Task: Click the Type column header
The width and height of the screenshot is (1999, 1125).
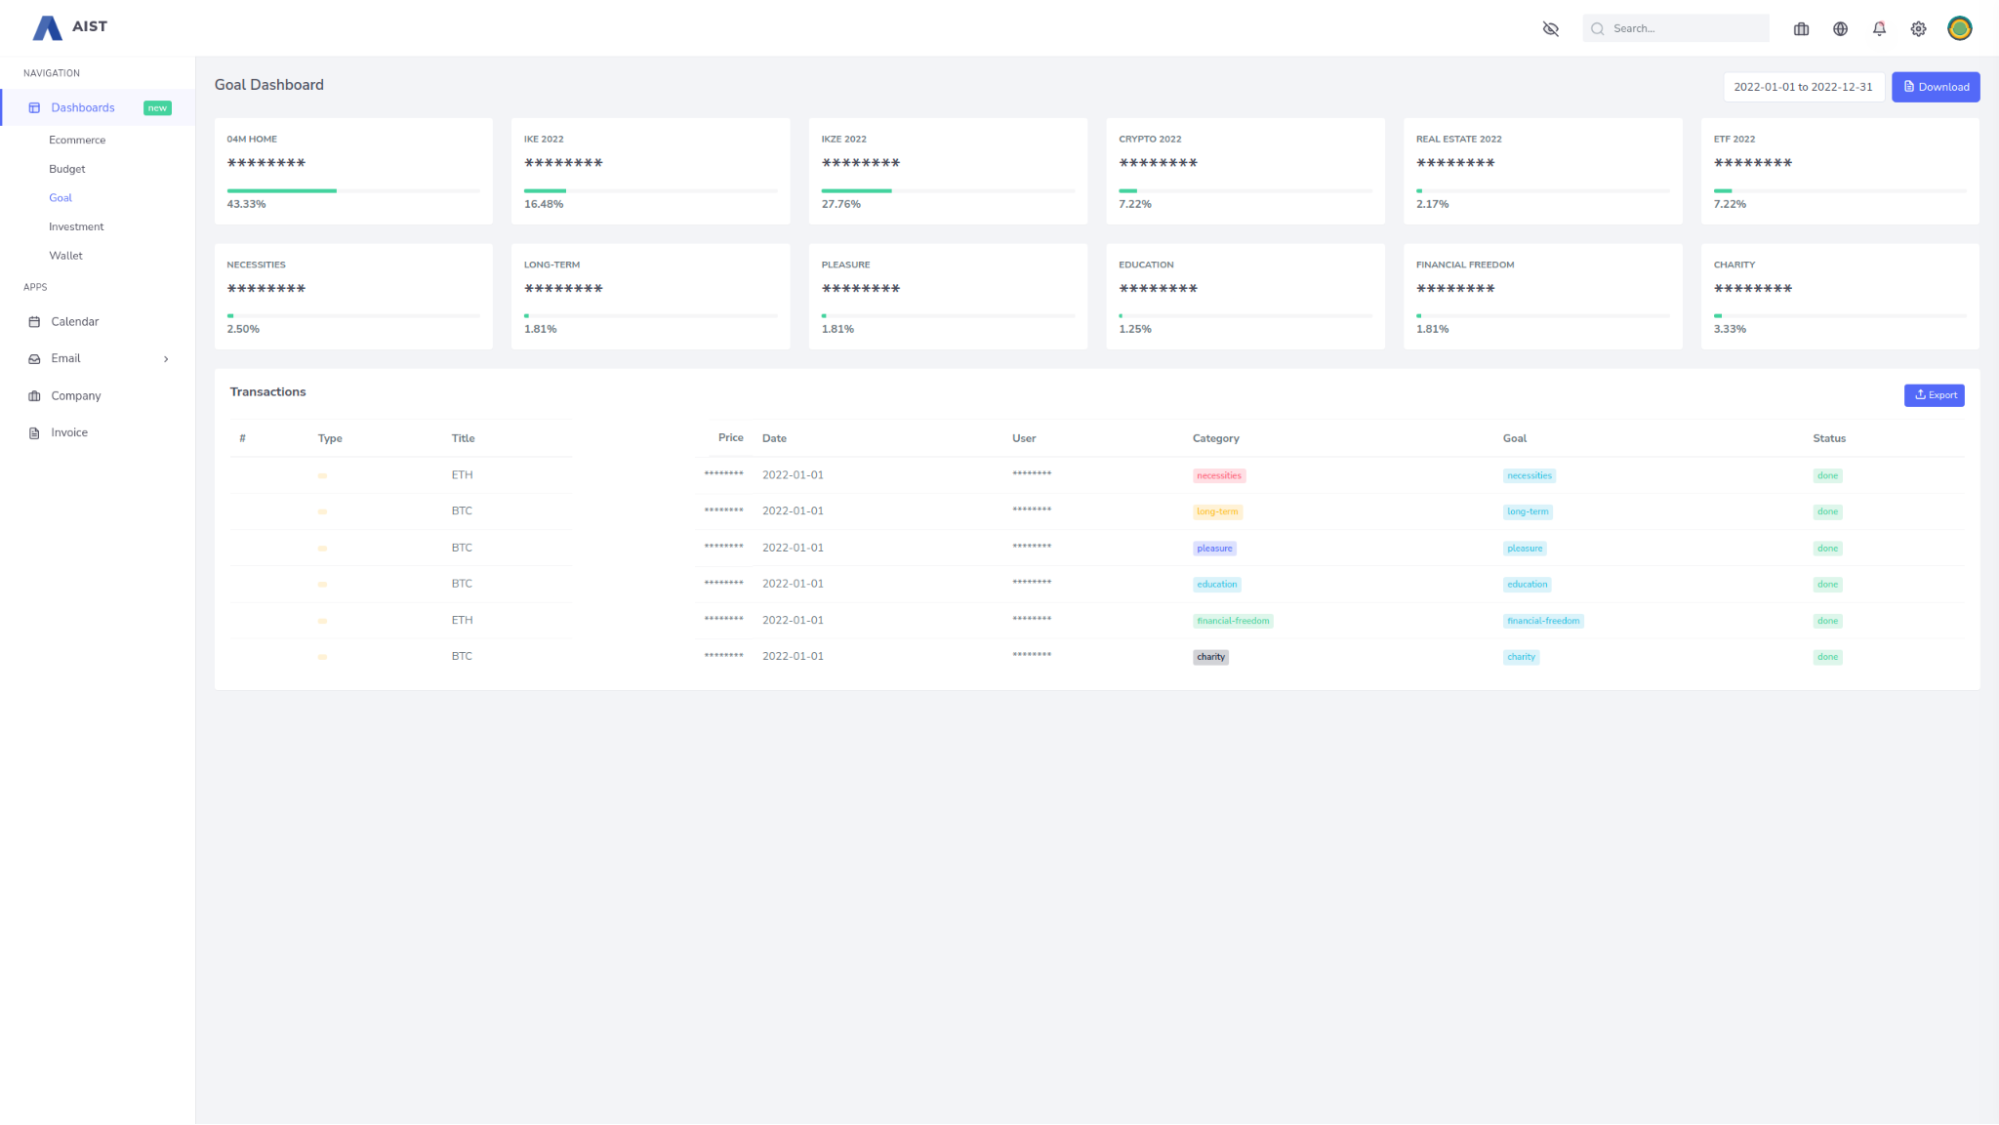Action: [330, 439]
